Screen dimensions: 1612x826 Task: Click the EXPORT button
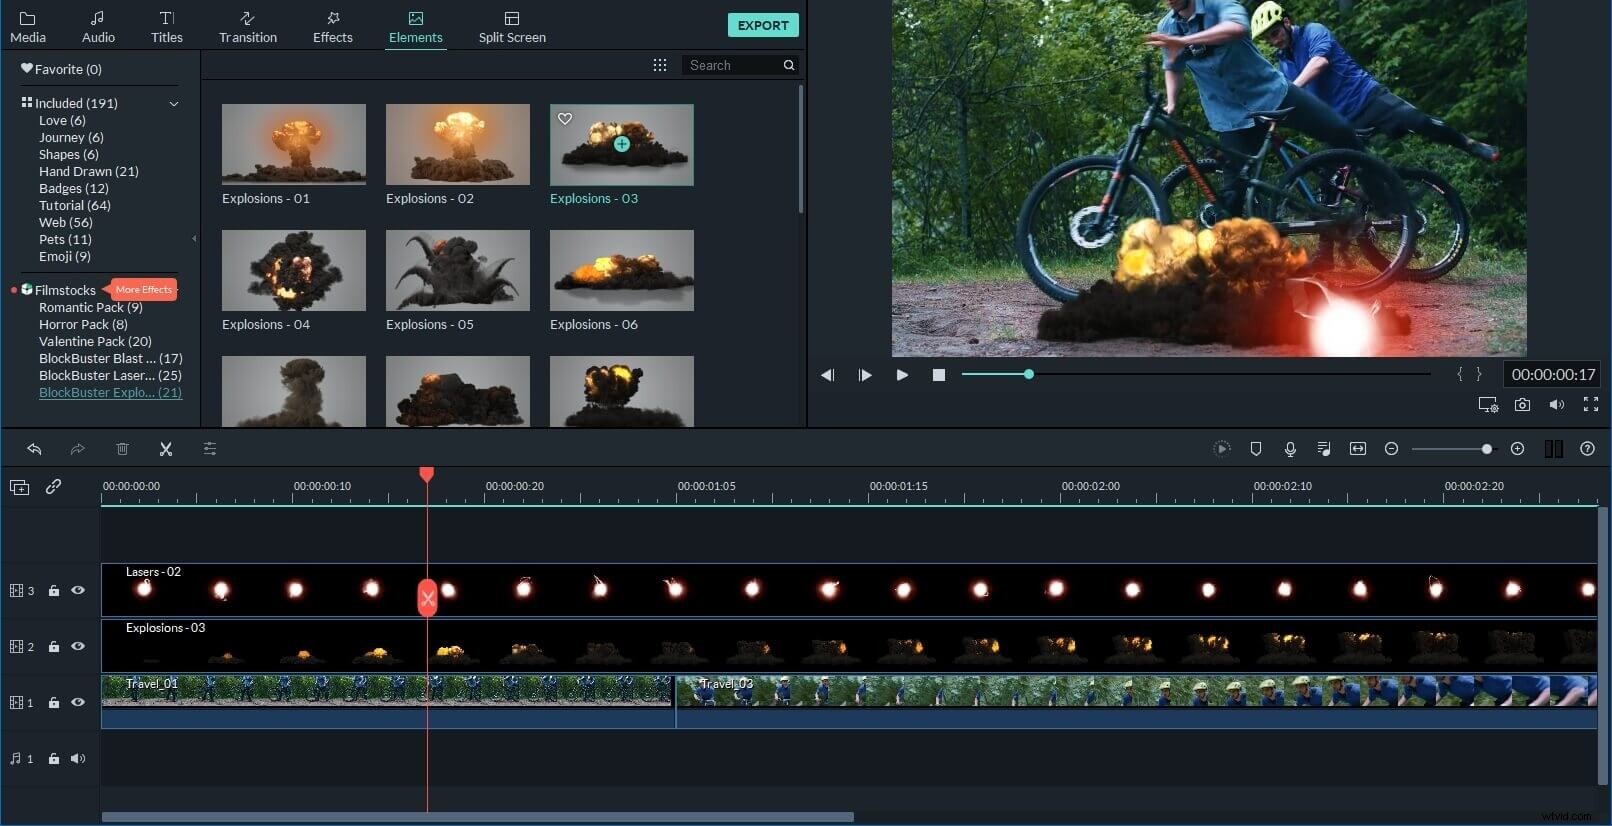pos(763,25)
